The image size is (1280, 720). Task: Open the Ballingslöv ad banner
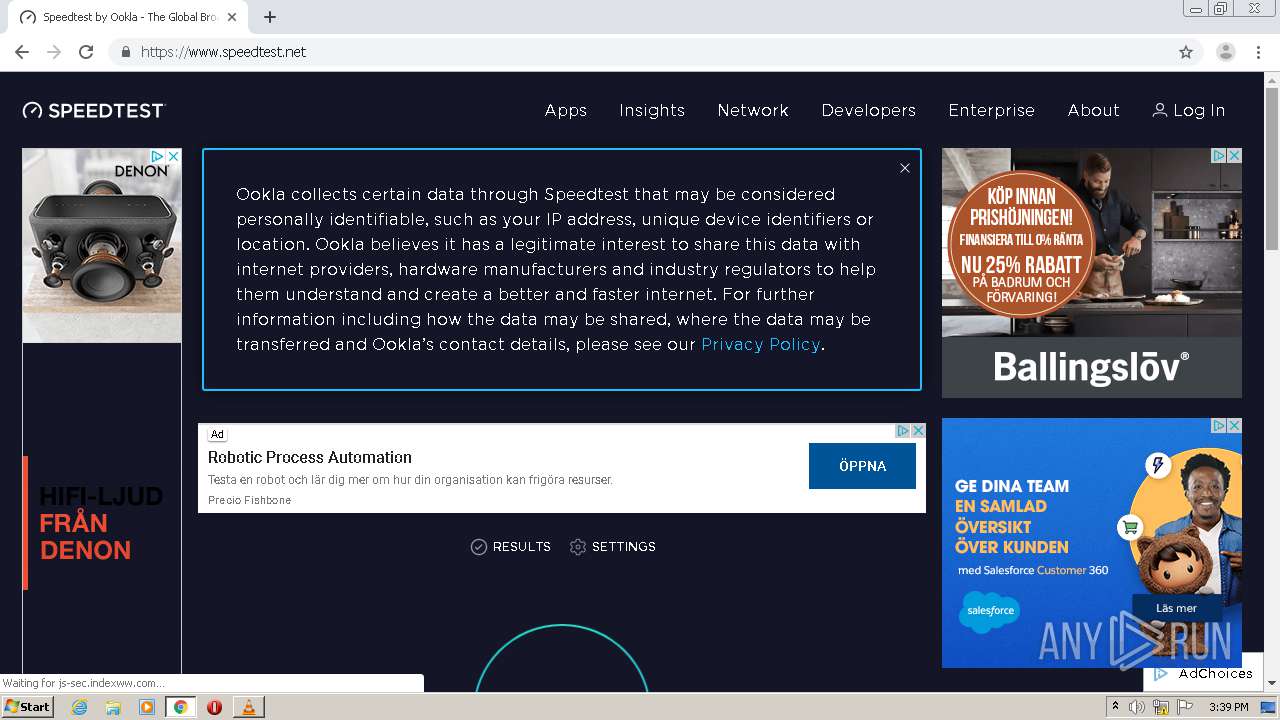pyautogui.click(x=1092, y=273)
